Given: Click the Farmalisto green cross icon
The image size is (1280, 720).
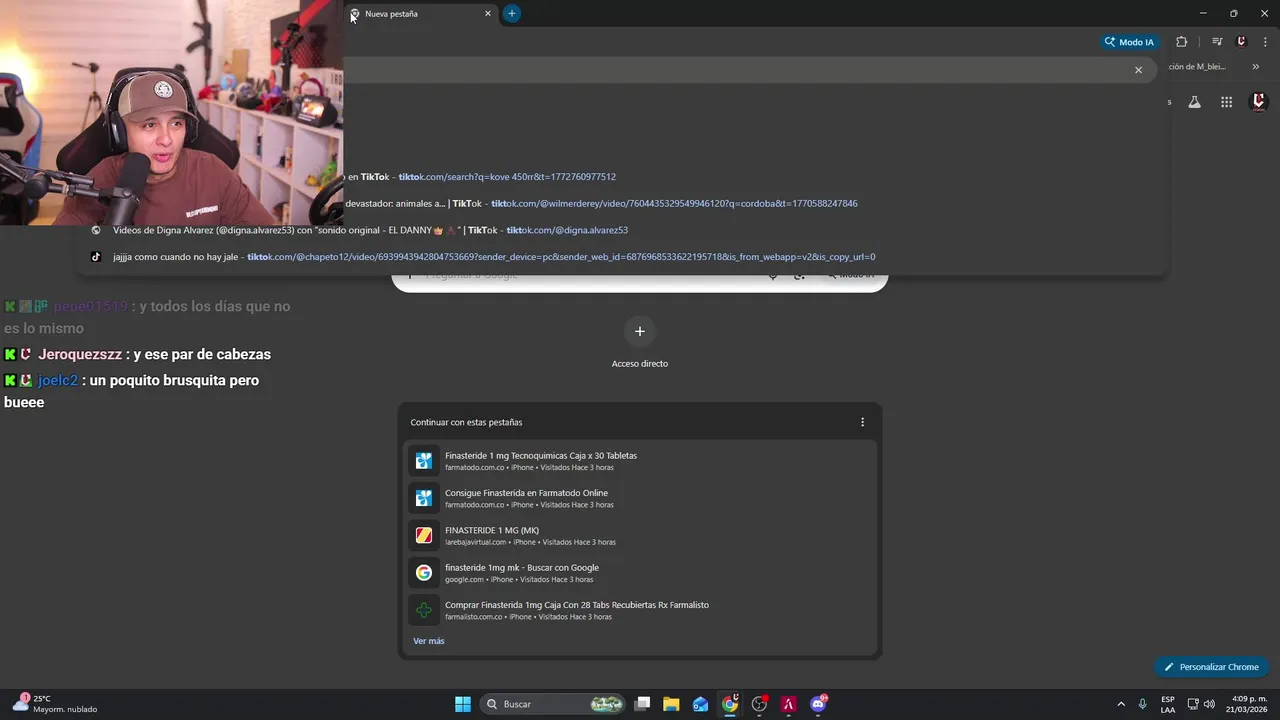Looking at the screenshot, I should point(424,610).
